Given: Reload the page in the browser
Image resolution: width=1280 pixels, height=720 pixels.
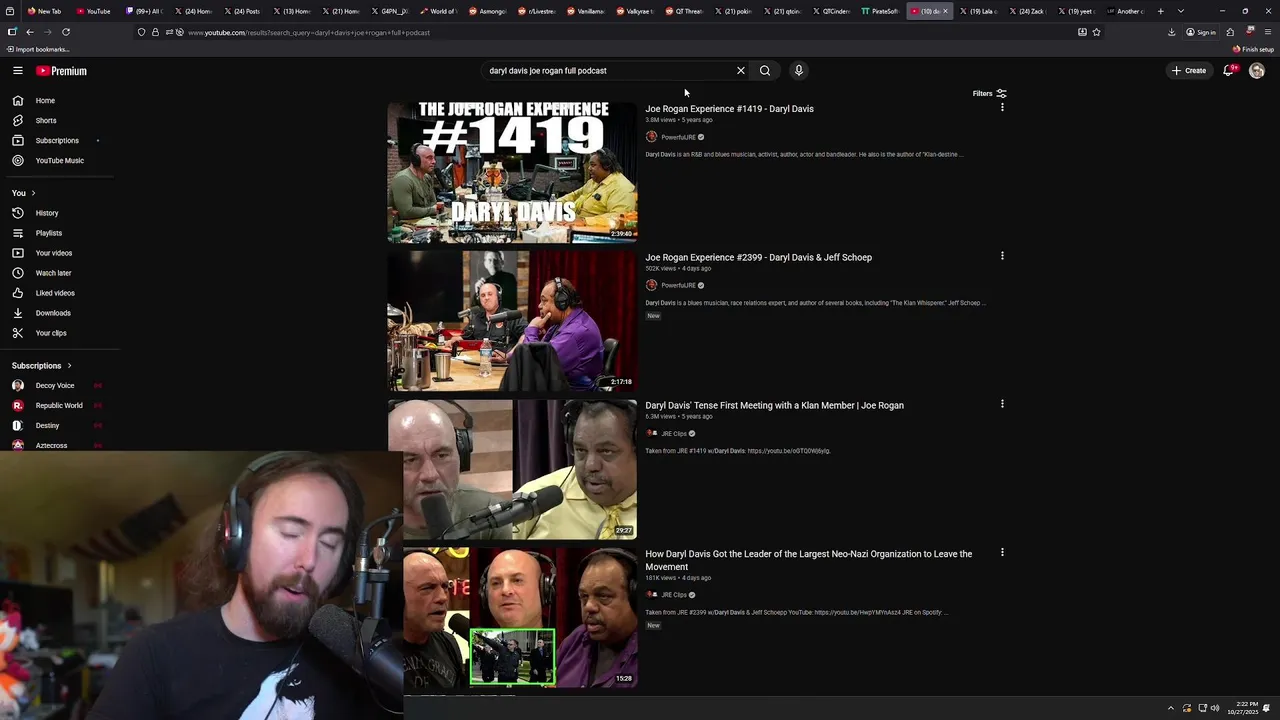Looking at the screenshot, I should tap(66, 32).
